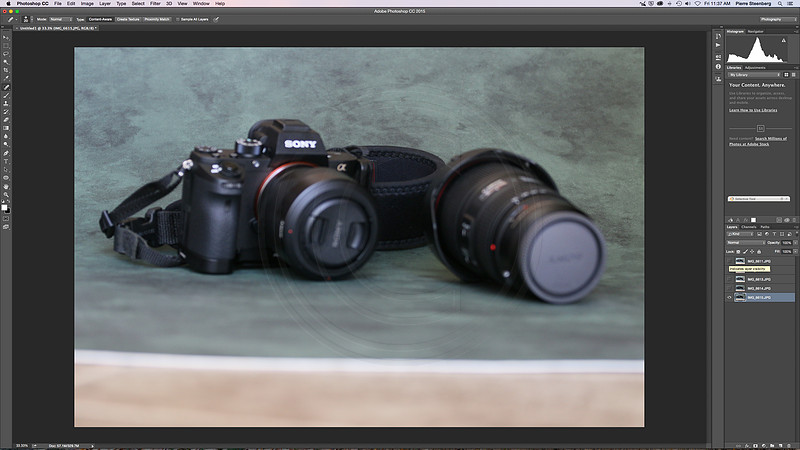Image resolution: width=800 pixels, height=450 pixels.
Task: Enable Sample All Layers checkbox
Action: coord(178,19)
